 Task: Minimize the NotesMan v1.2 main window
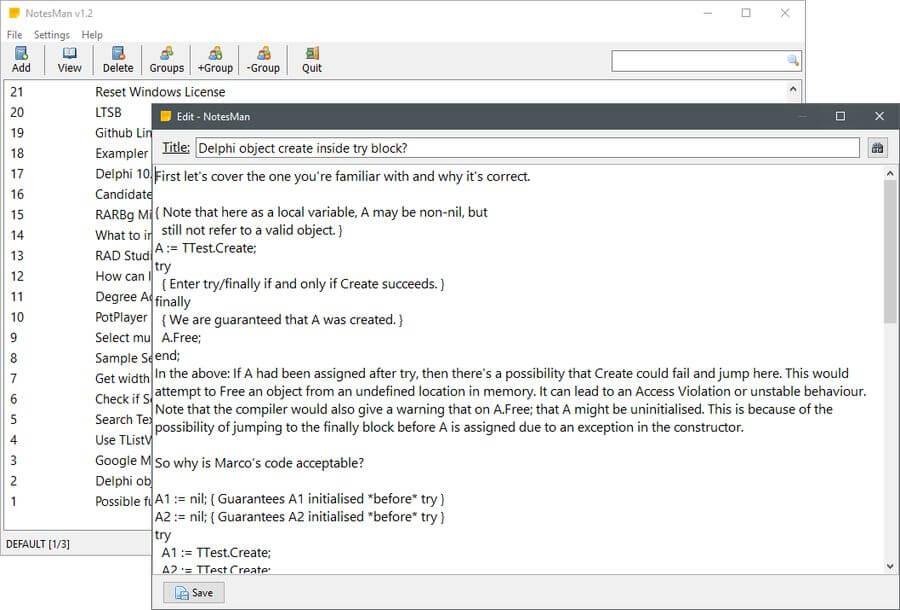(x=708, y=13)
